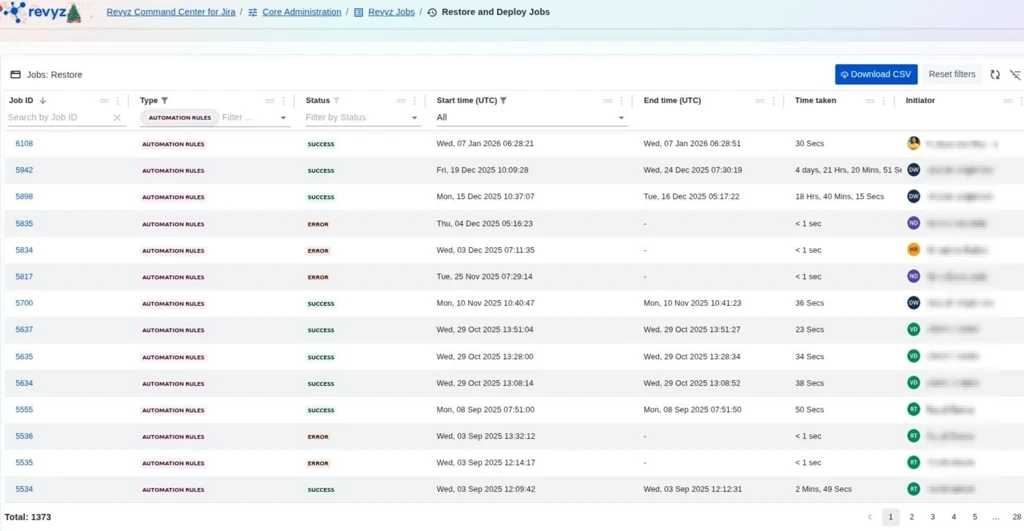This screenshot has height=531, width=1024.
Task: Click the filter icon on Status column
Action: pos(336,101)
